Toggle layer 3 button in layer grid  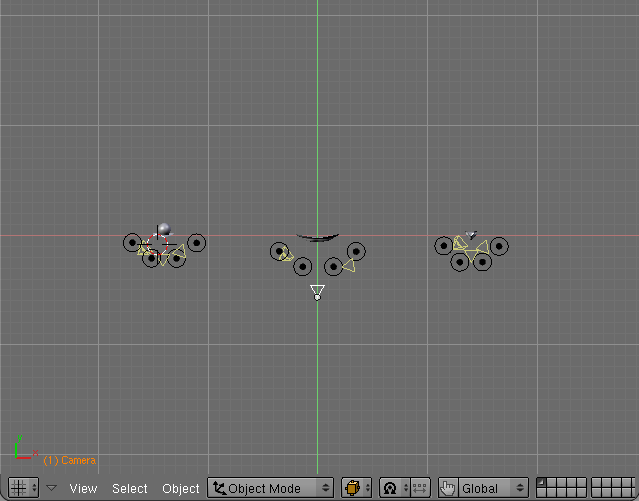(562, 483)
